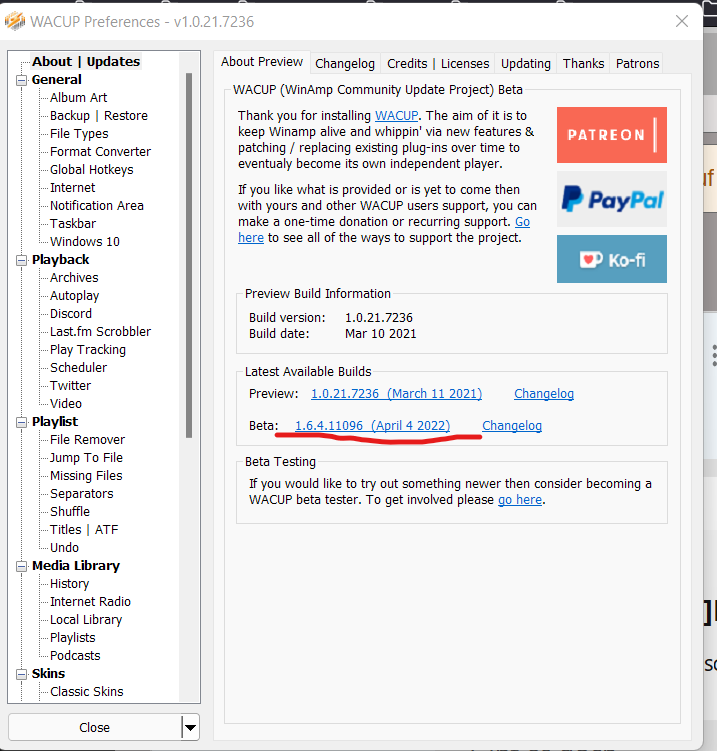Open Taskbar preferences
This screenshot has width=717, height=751.
click(x=73, y=224)
